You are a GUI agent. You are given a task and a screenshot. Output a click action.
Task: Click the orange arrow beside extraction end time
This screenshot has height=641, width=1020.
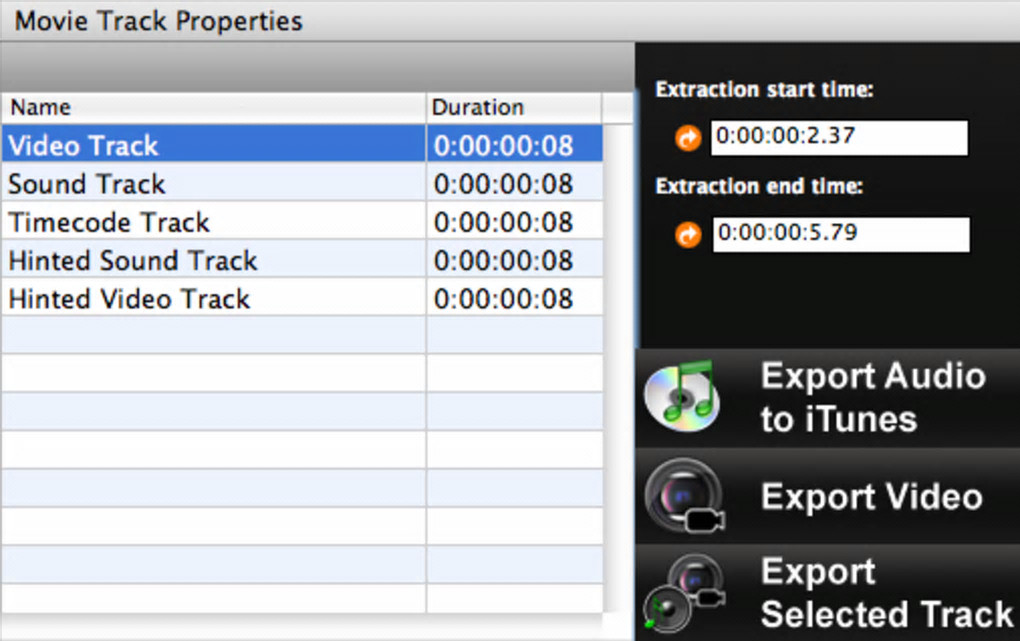coord(688,235)
